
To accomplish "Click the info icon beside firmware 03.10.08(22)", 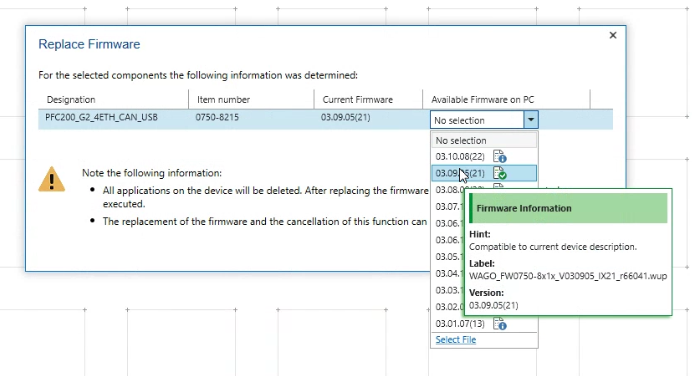I will point(500,157).
